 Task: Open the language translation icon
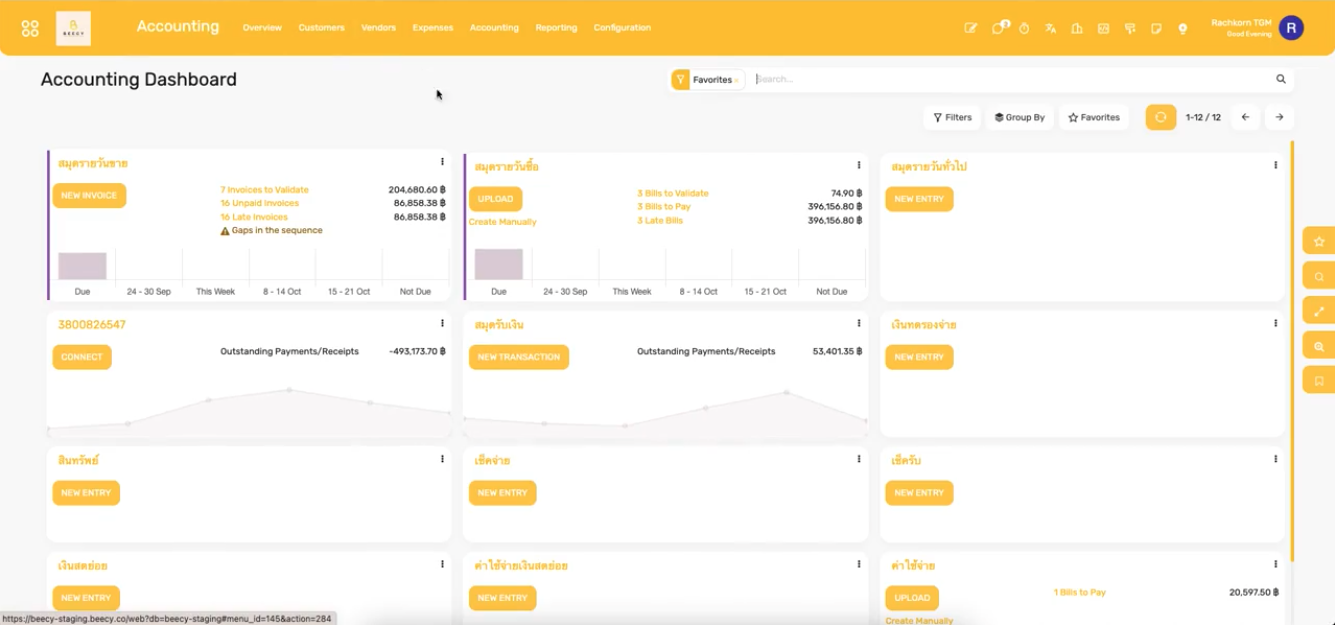click(1050, 28)
